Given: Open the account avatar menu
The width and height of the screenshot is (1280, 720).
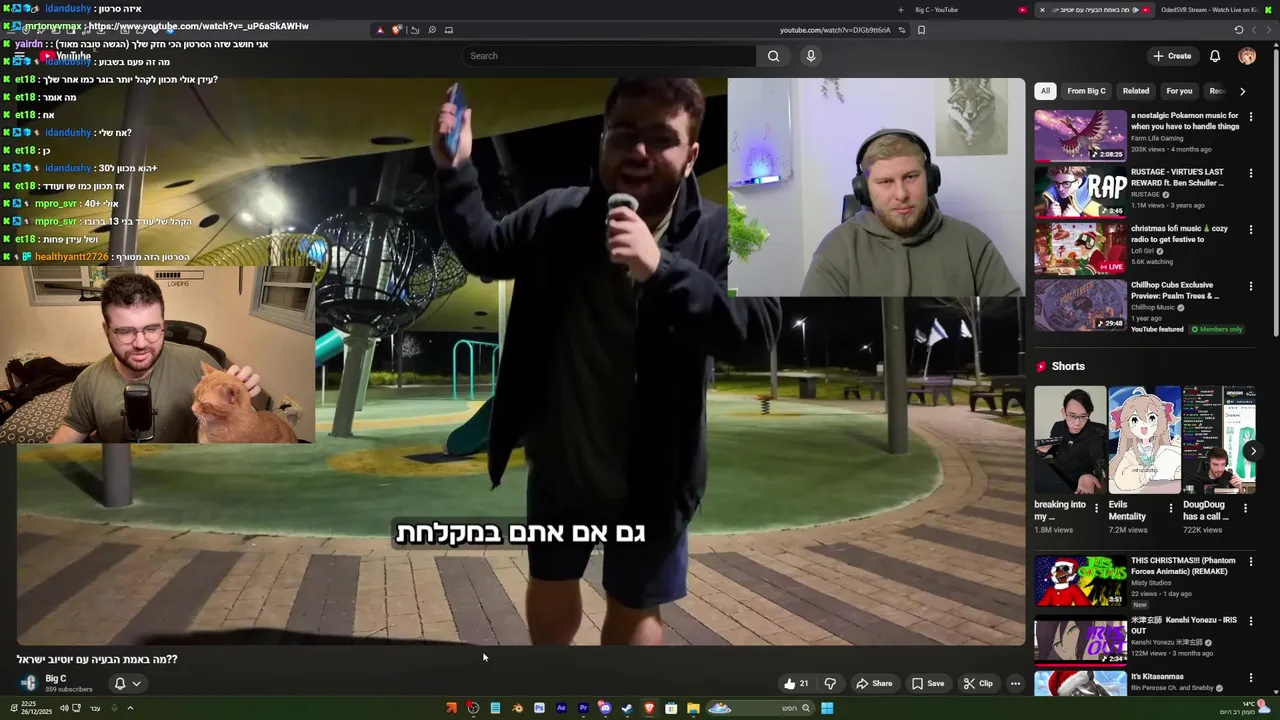Looking at the screenshot, I should coord(1247,56).
